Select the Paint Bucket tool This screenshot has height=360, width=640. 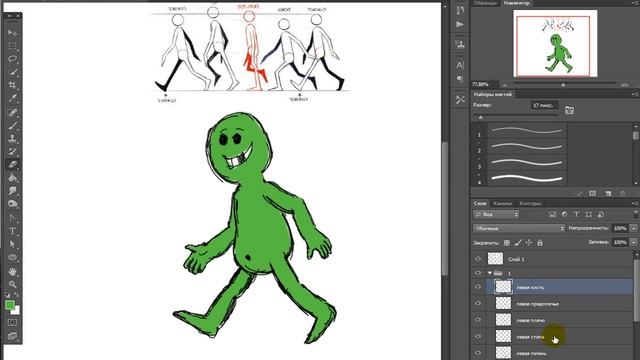point(12,178)
